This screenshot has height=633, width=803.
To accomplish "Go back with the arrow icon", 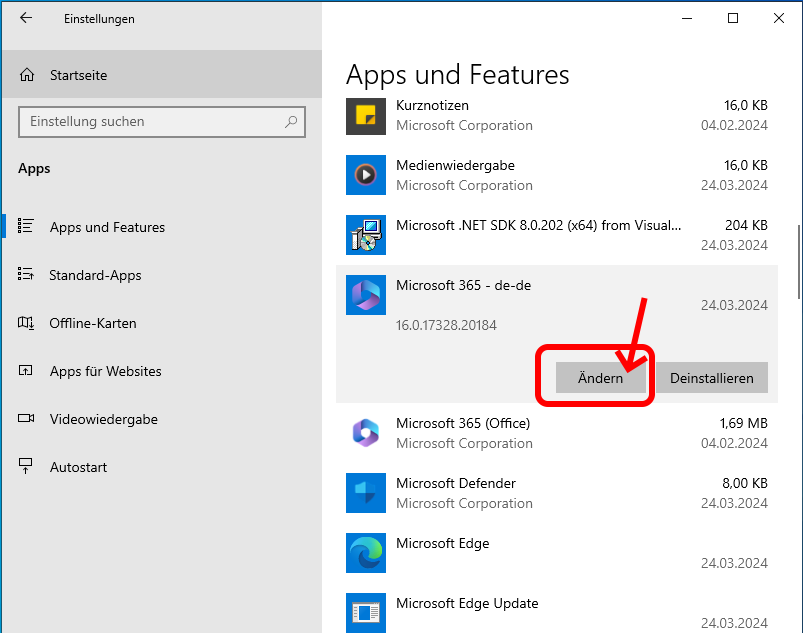I will (x=26, y=18).
